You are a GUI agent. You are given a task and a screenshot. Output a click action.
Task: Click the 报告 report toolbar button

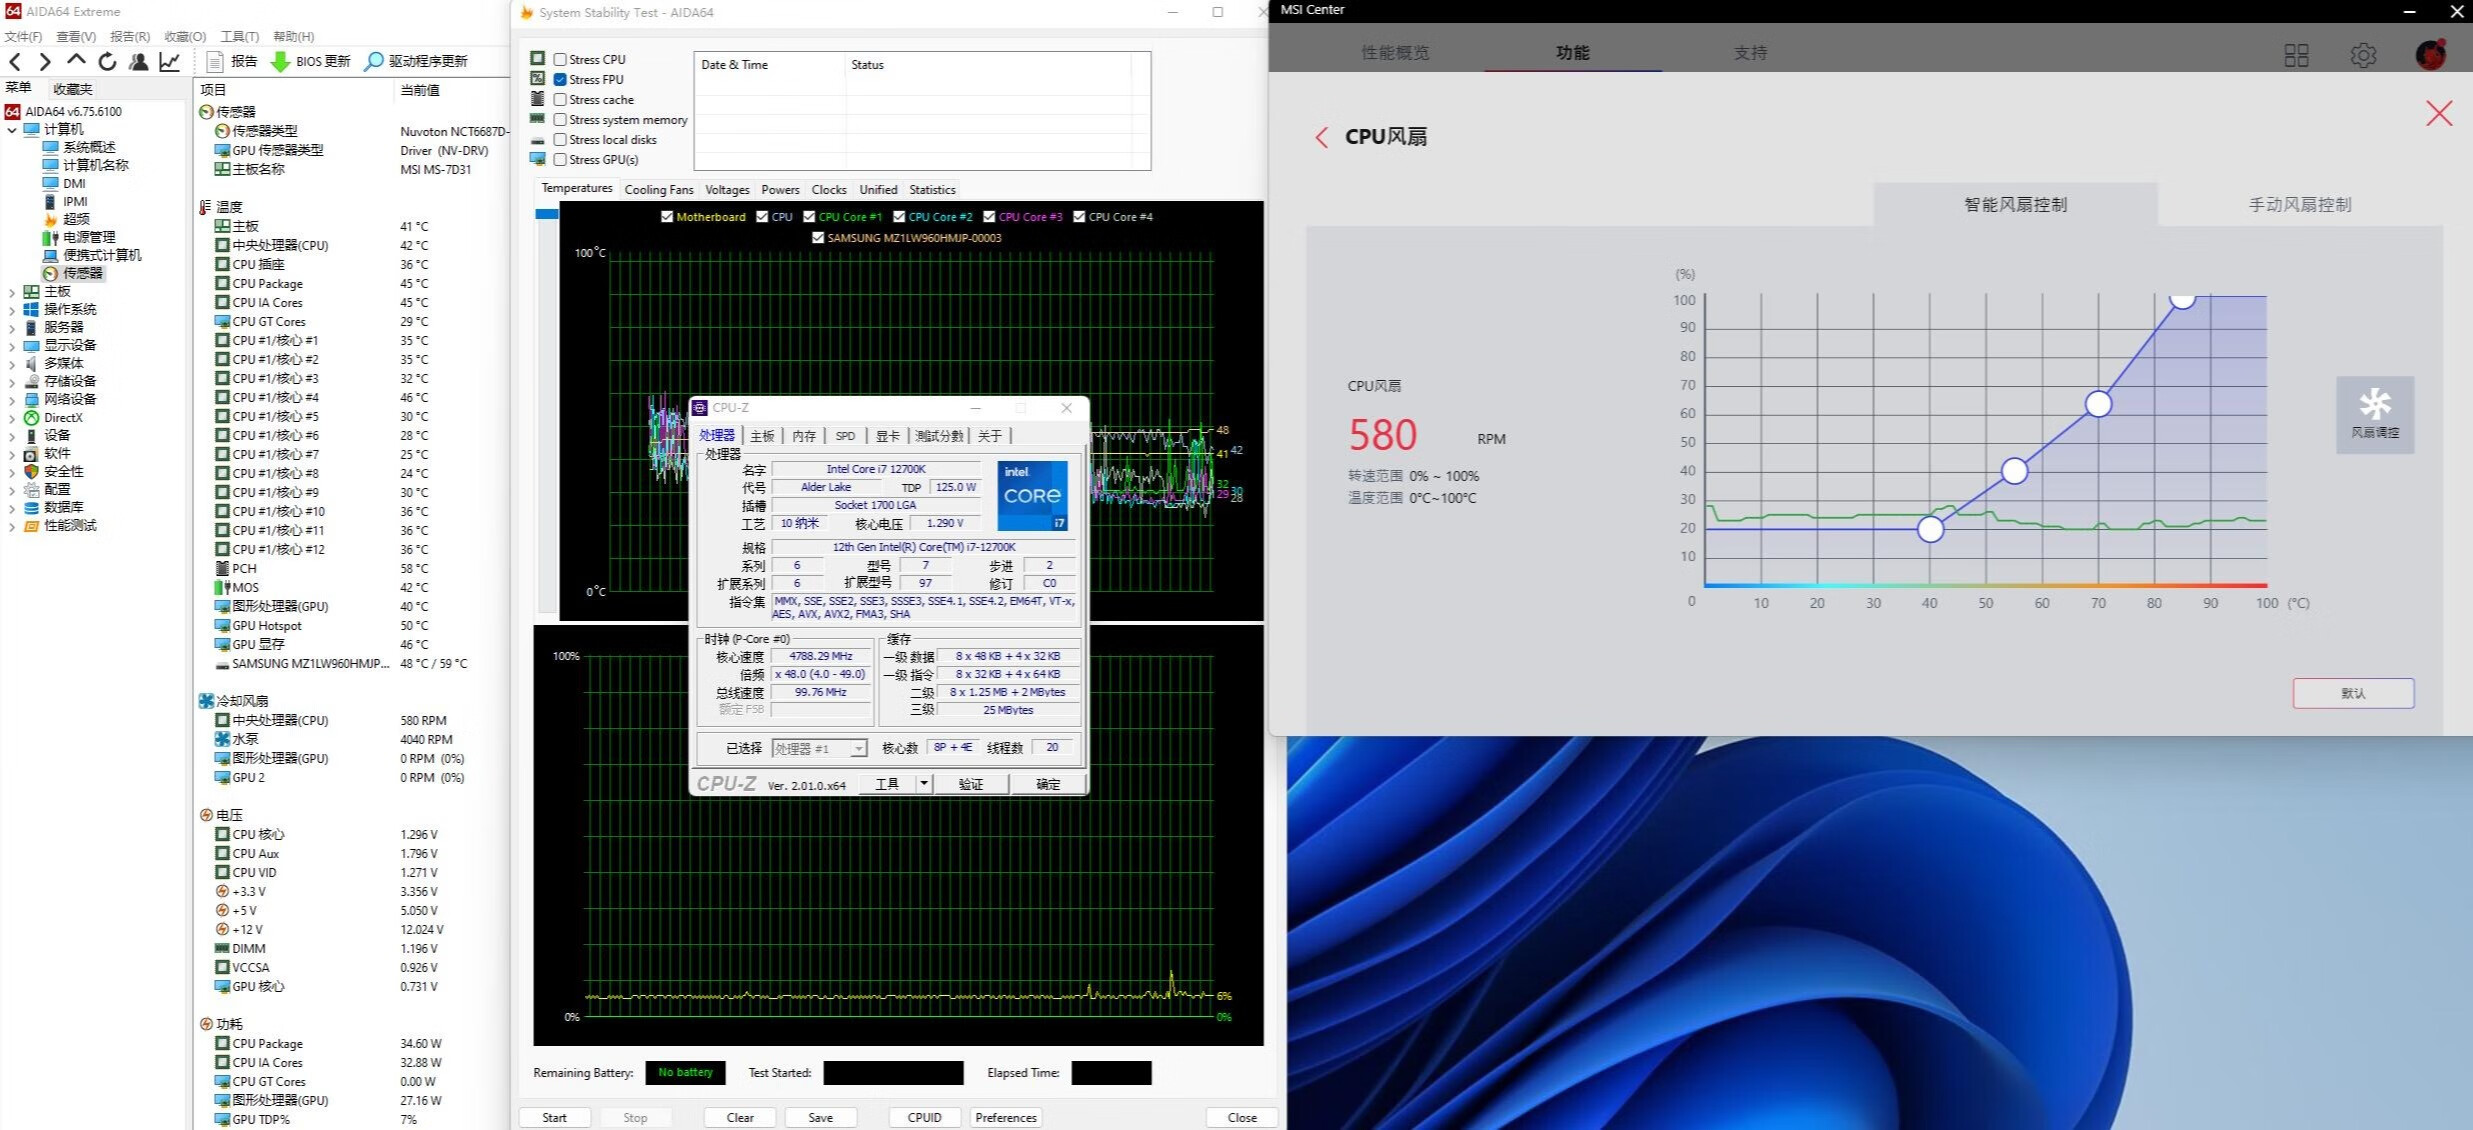click(x=232, y=62)
